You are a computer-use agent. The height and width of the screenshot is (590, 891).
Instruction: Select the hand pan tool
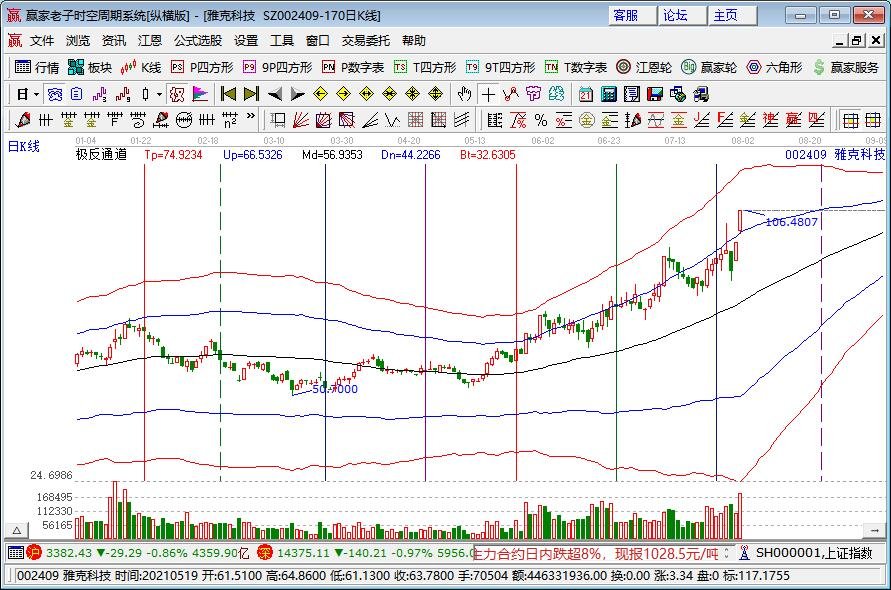pos(464,94)
